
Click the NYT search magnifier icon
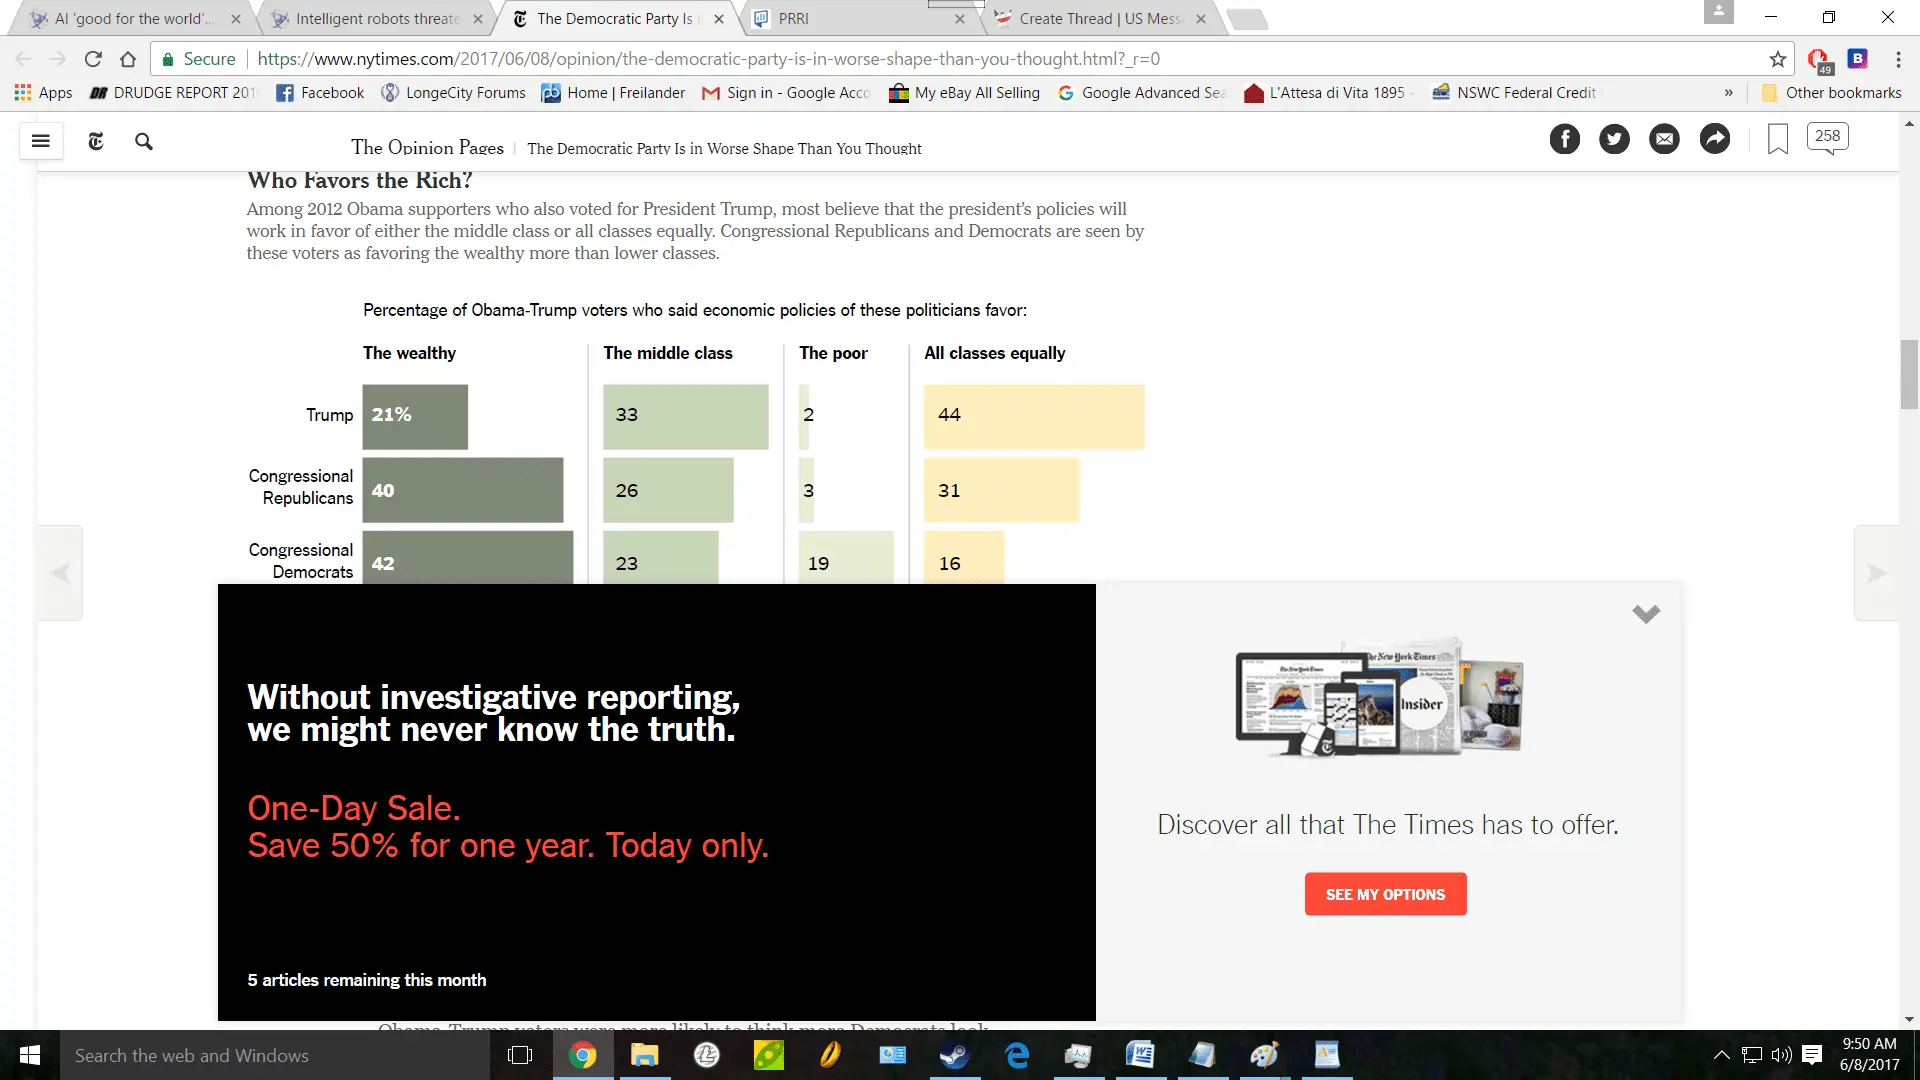click(144, 141)
